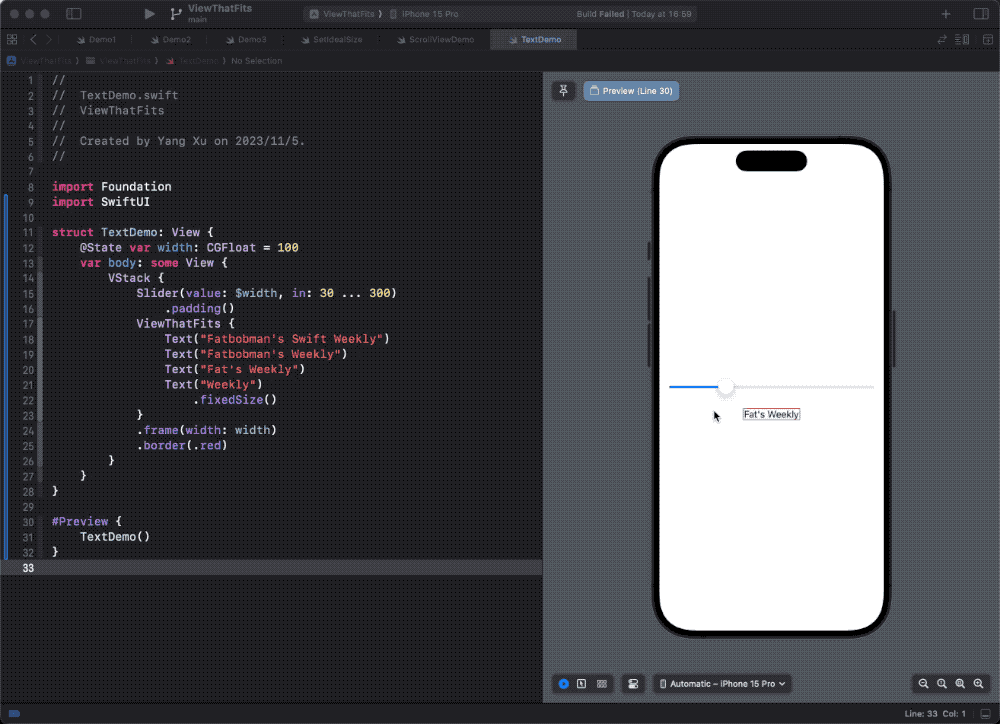Open the iPhone 15 Pro run destination selector

pos(430,13)
